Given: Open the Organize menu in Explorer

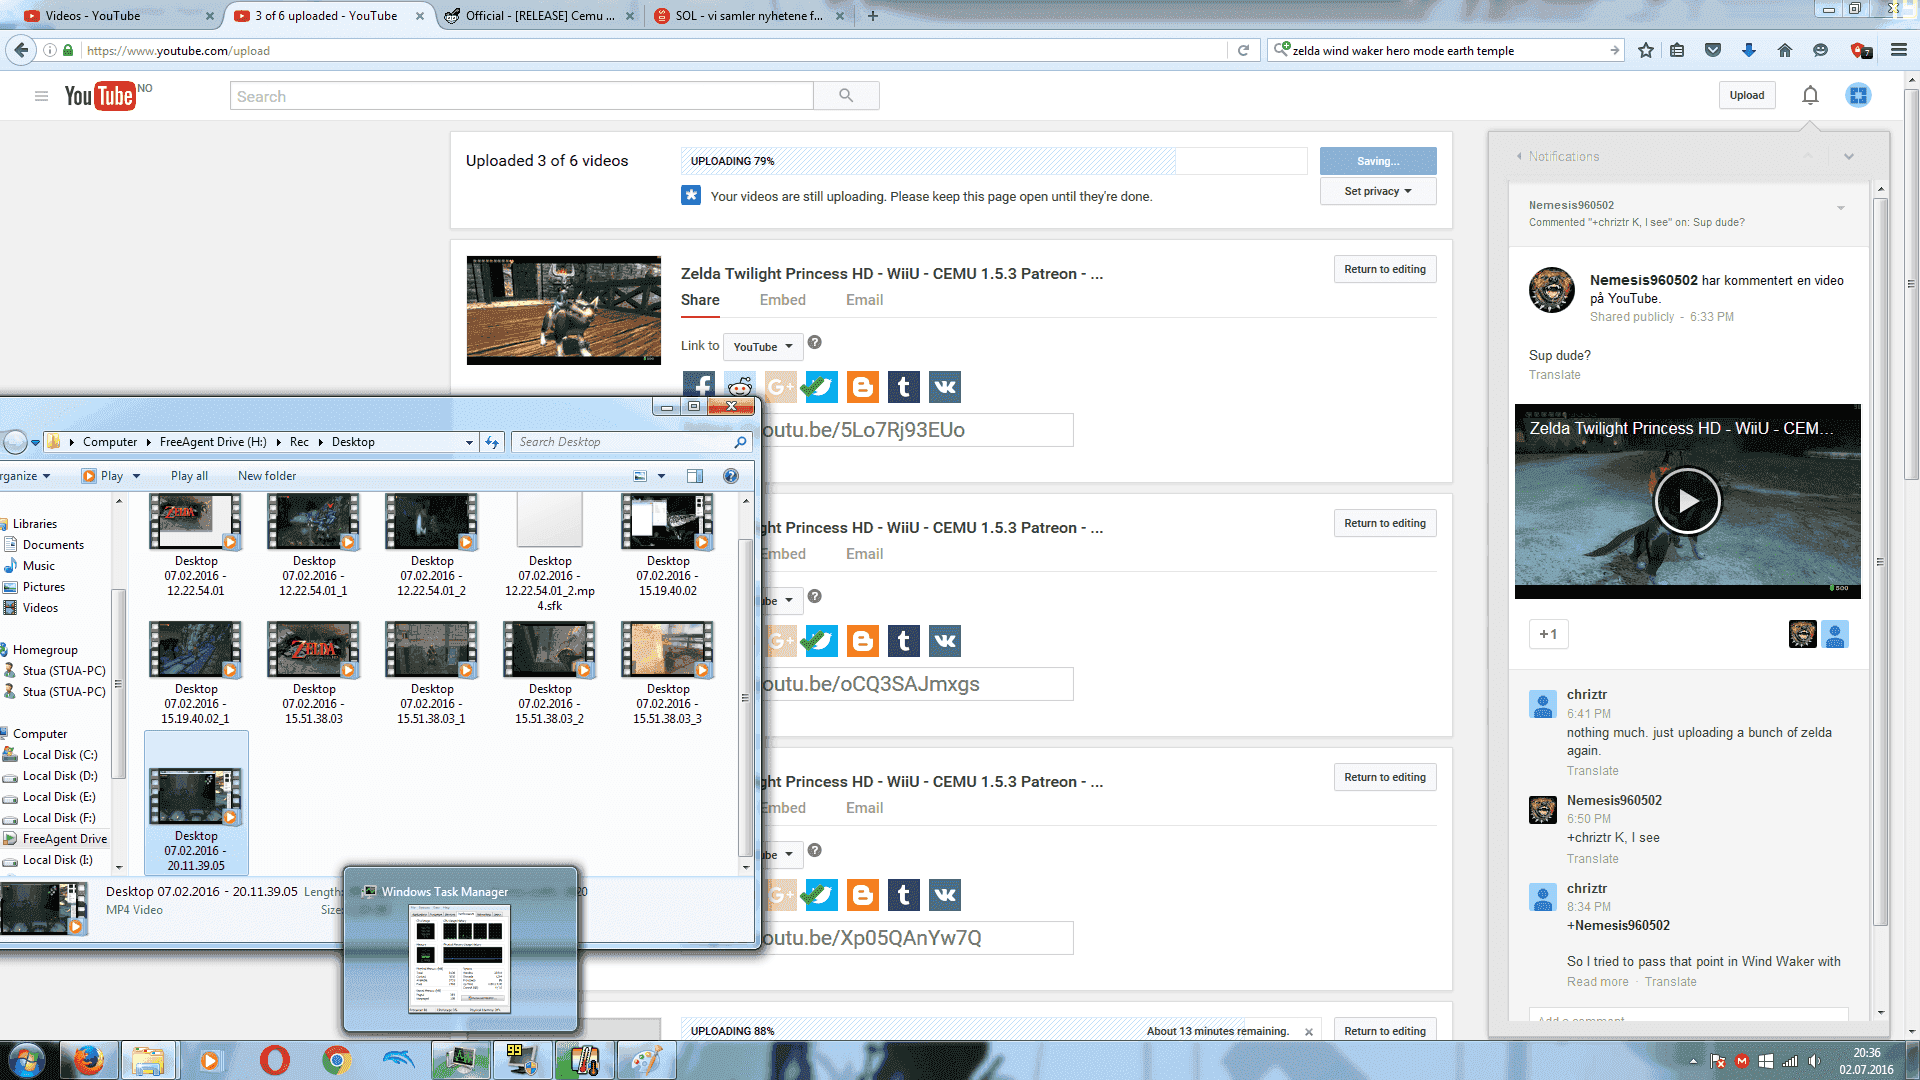Looking at the screenshot, I should (x=25, y=476).
